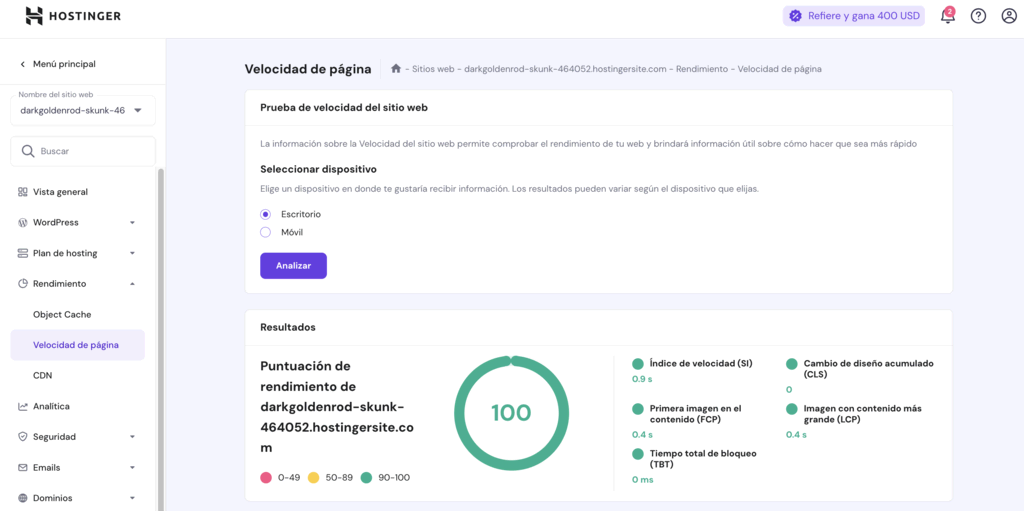Open the user account profile icon

(x=1009, y=16)
